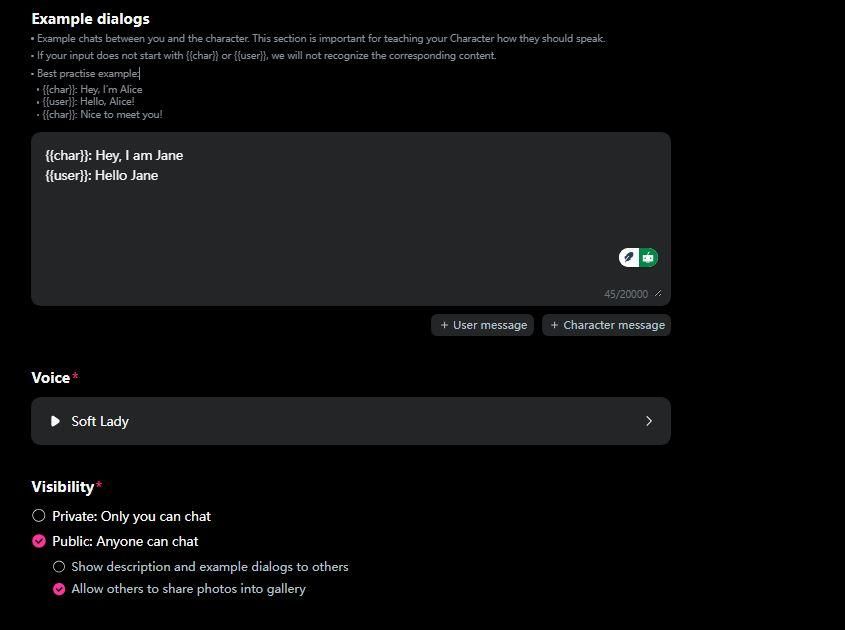Screen dimensions: 845x630
Task: Click the {{user}}: Hello Jane line
Action: point(102,175)
